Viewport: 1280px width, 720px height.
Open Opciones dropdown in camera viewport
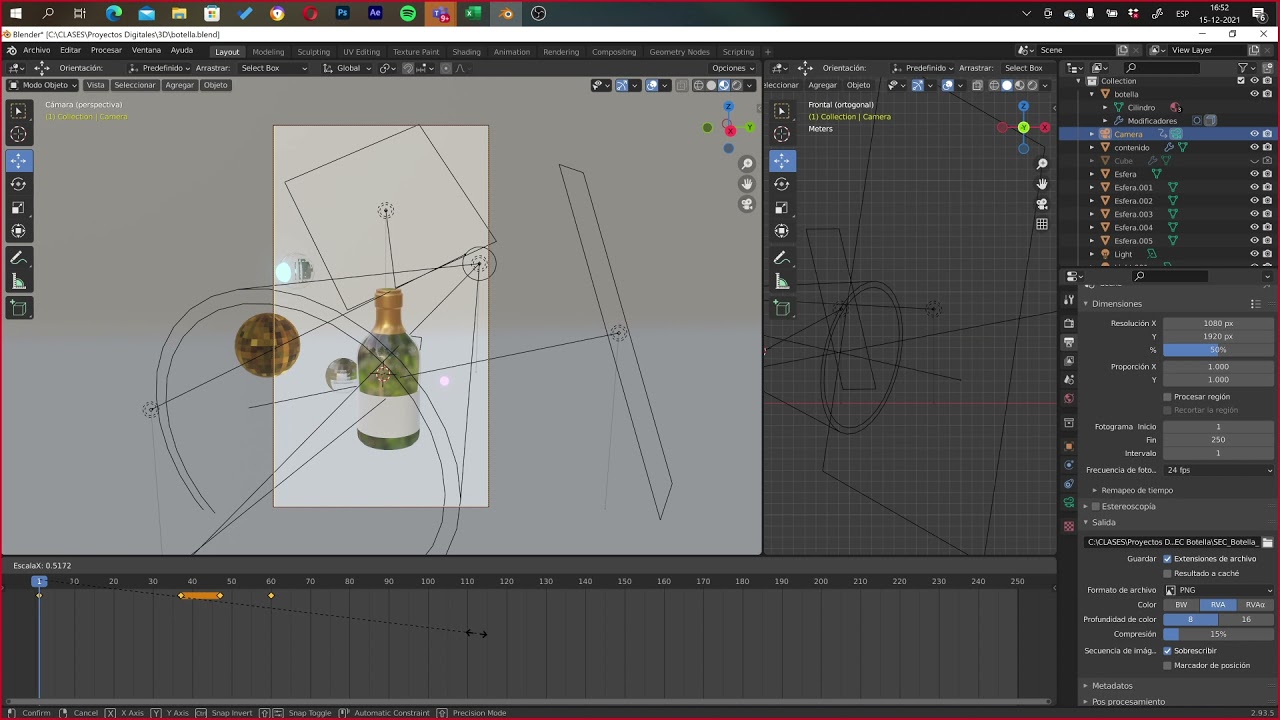tap(733, 68)
